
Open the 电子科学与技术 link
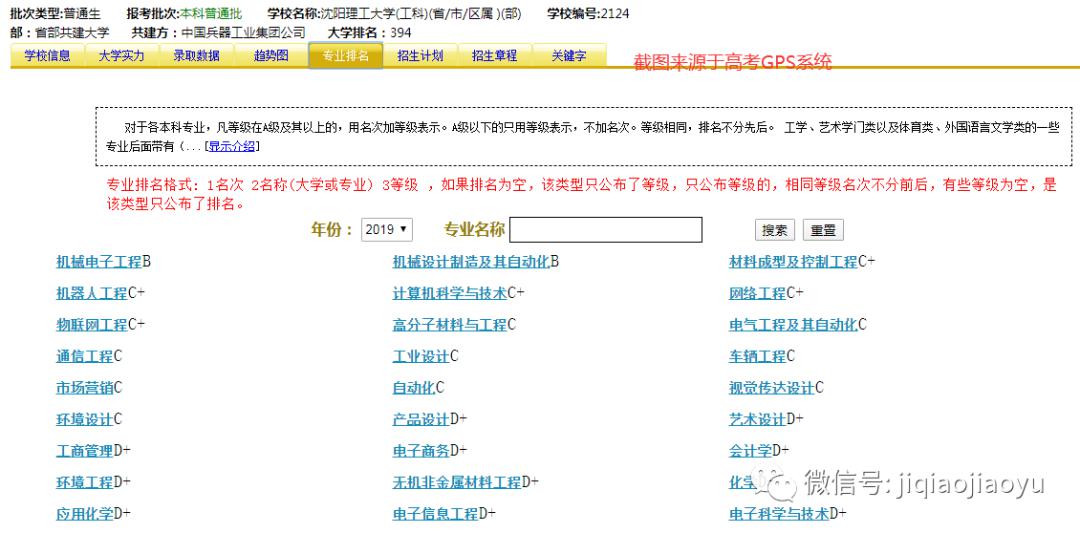[x=779, y=514]
